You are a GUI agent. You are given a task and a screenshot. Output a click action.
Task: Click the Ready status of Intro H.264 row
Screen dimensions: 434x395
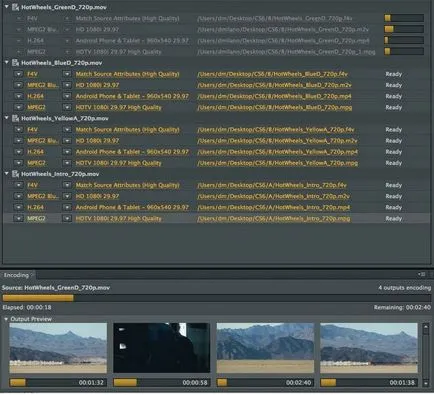(394, 207)
